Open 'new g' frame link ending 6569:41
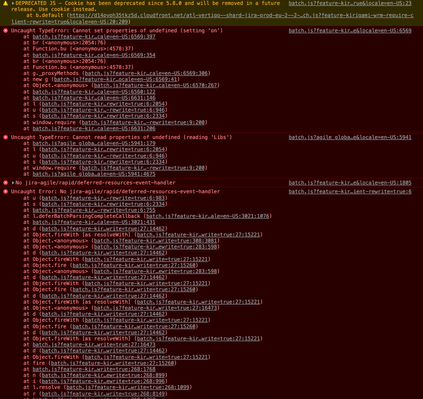Screen dimensions: 423x399 click(x=115, y=79)
